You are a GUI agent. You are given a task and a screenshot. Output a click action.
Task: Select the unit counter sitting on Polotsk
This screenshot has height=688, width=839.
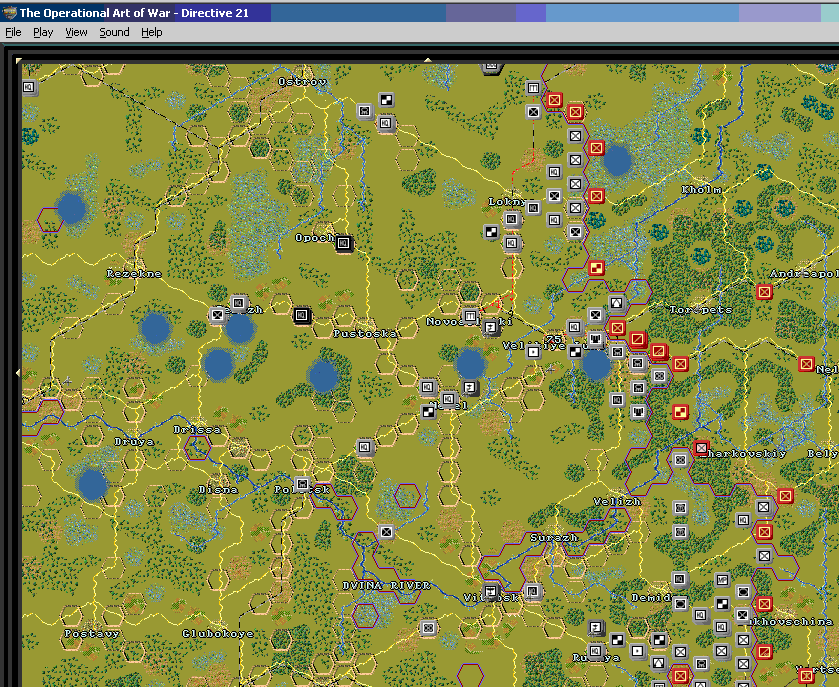302,484
